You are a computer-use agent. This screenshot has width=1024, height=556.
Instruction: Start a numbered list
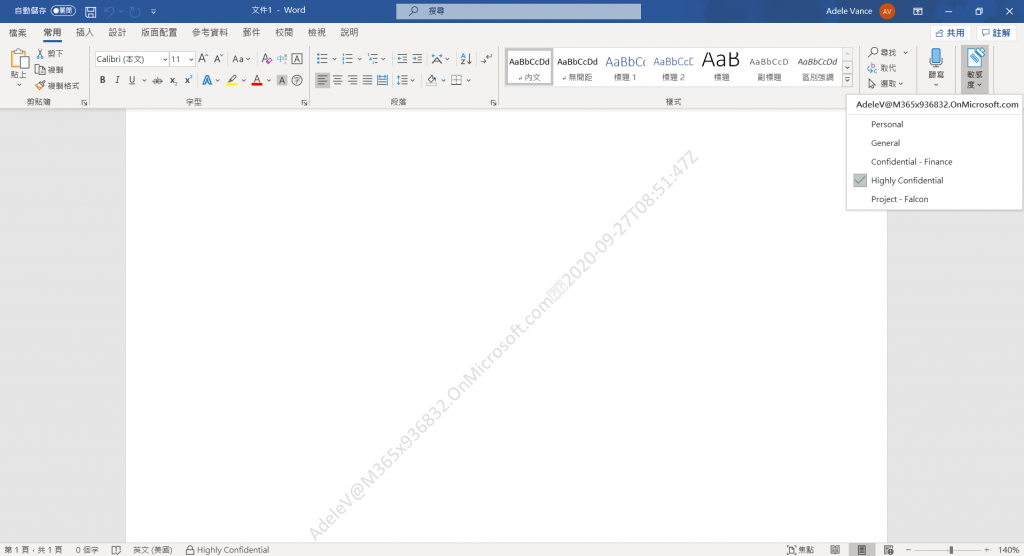347,59
